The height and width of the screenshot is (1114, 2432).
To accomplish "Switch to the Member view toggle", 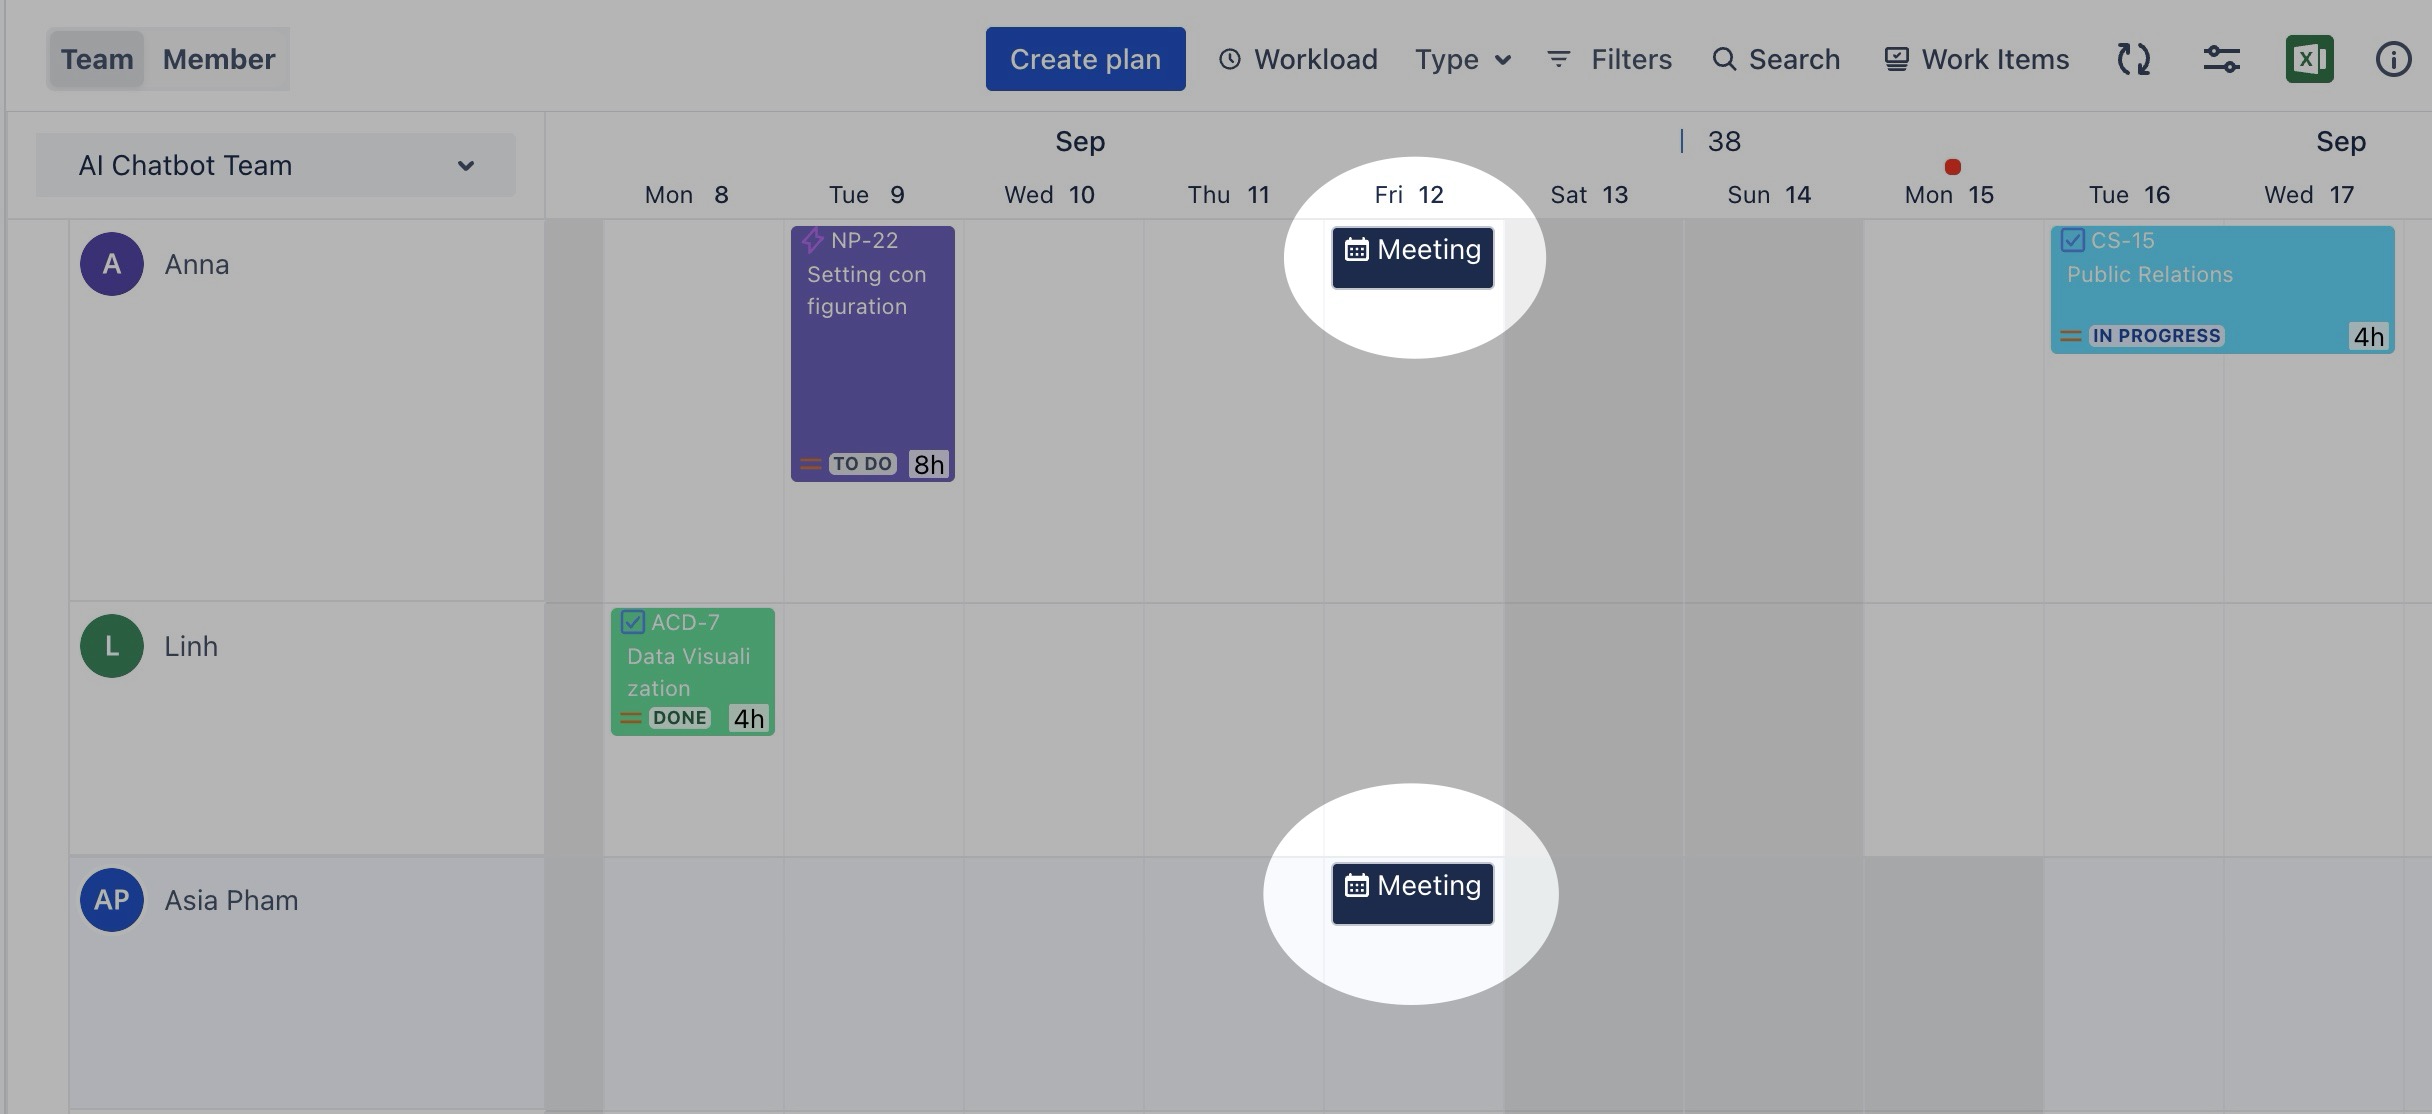I will [219, 59].
